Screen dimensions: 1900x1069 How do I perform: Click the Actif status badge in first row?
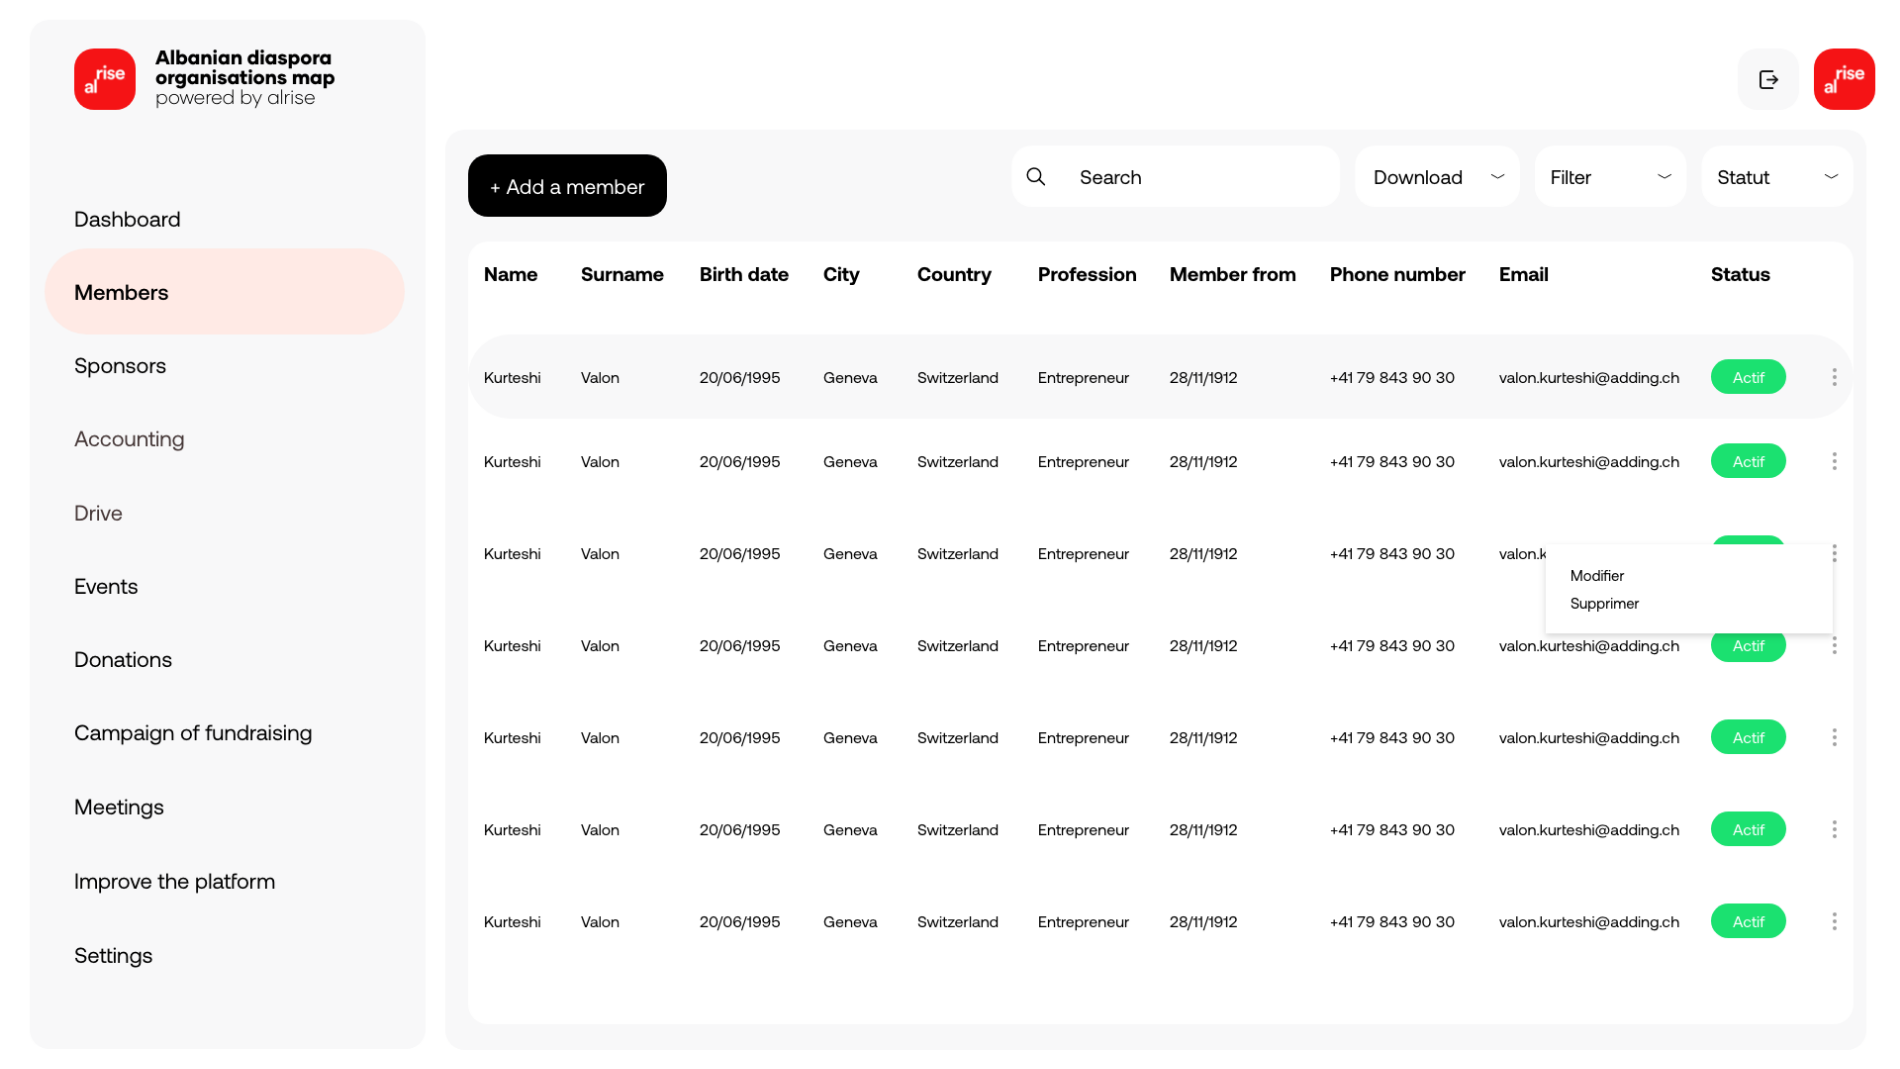click(x=1747, y=377)
